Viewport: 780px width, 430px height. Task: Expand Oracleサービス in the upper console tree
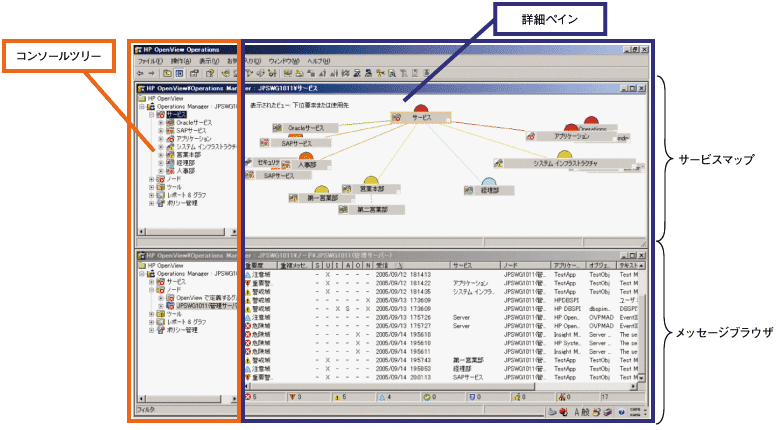click(161, 122)
